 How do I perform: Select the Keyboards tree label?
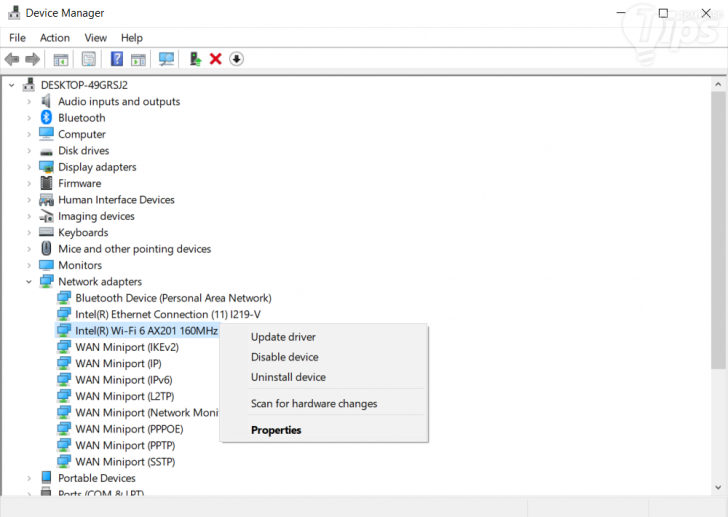[83, 233]
